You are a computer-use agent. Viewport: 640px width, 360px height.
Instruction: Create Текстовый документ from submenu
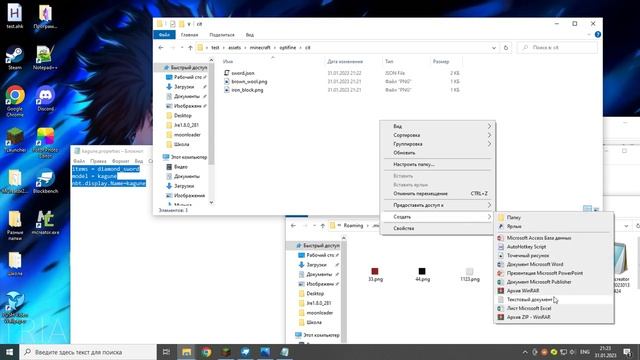554,300
